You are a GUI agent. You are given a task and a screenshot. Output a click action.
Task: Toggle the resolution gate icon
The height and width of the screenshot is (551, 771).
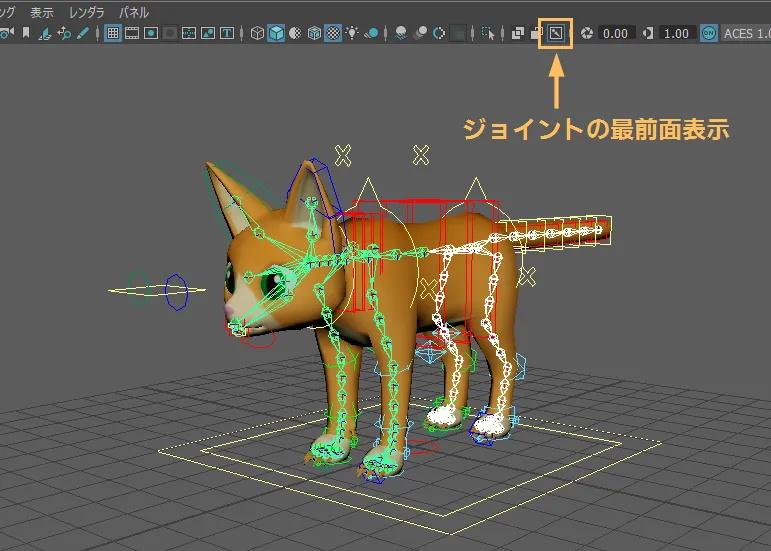coord(151,33)
